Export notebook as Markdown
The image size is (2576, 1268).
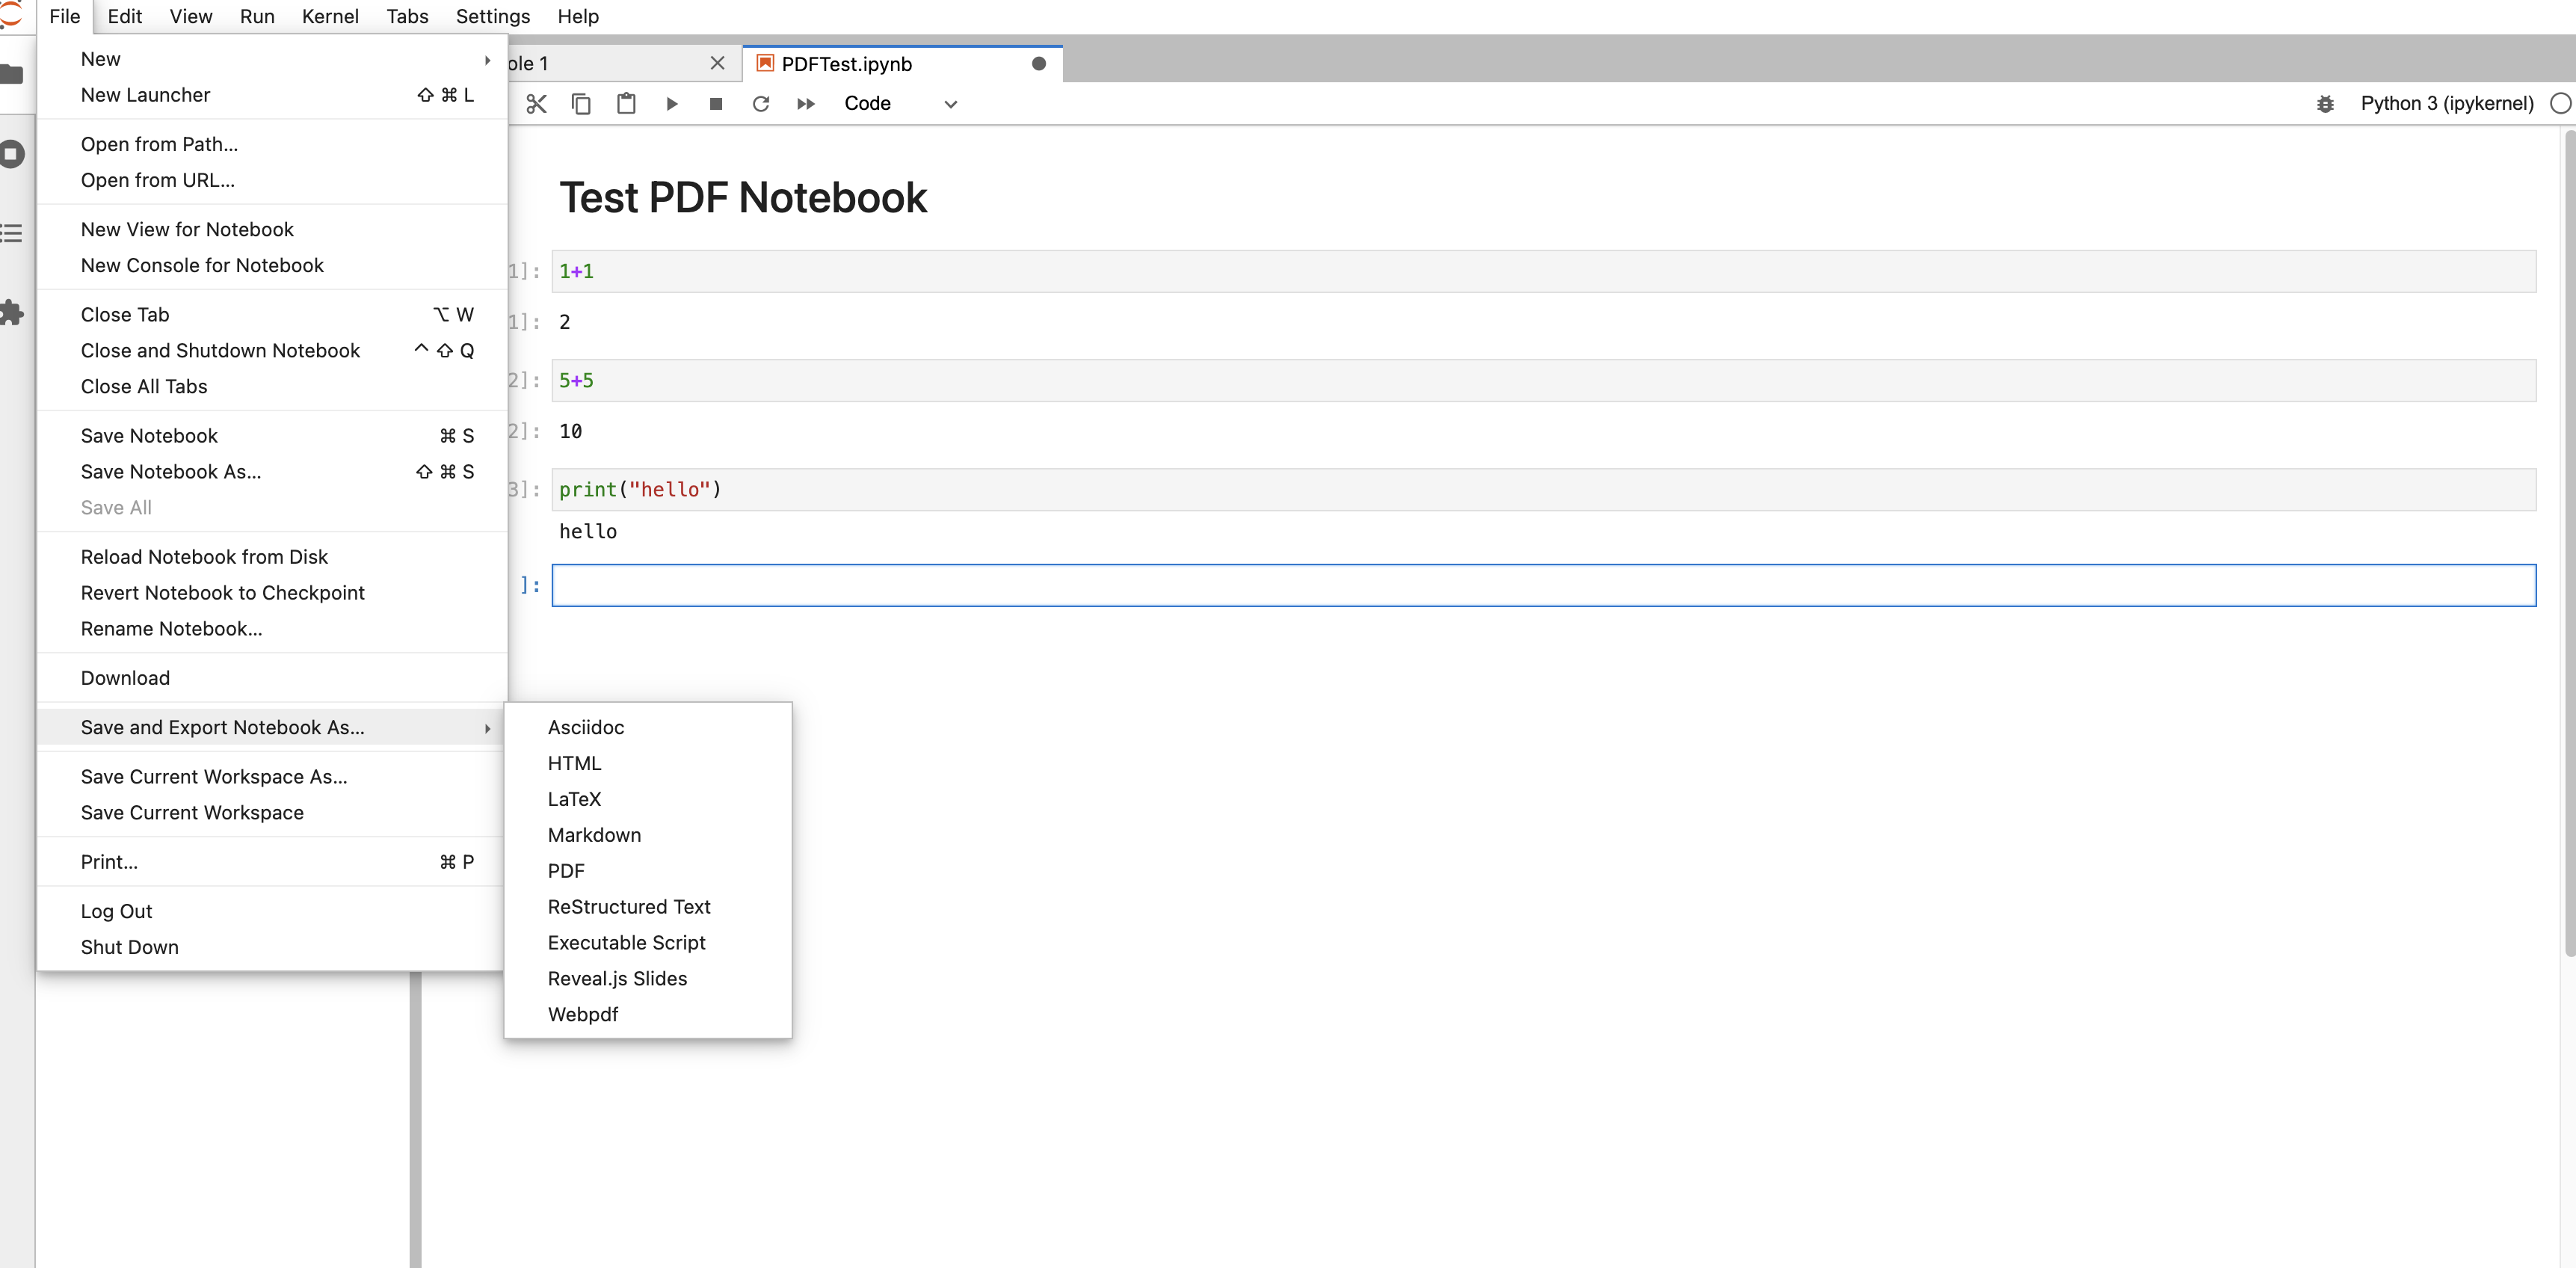coord(648,835)
